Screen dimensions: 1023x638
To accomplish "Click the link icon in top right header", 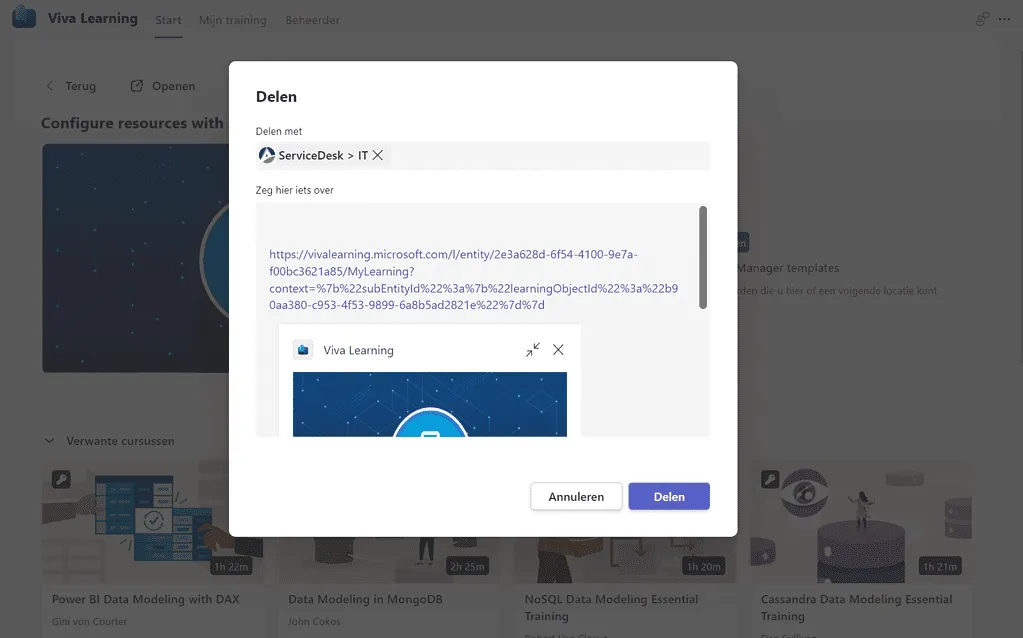I will [x=981, y=19].
